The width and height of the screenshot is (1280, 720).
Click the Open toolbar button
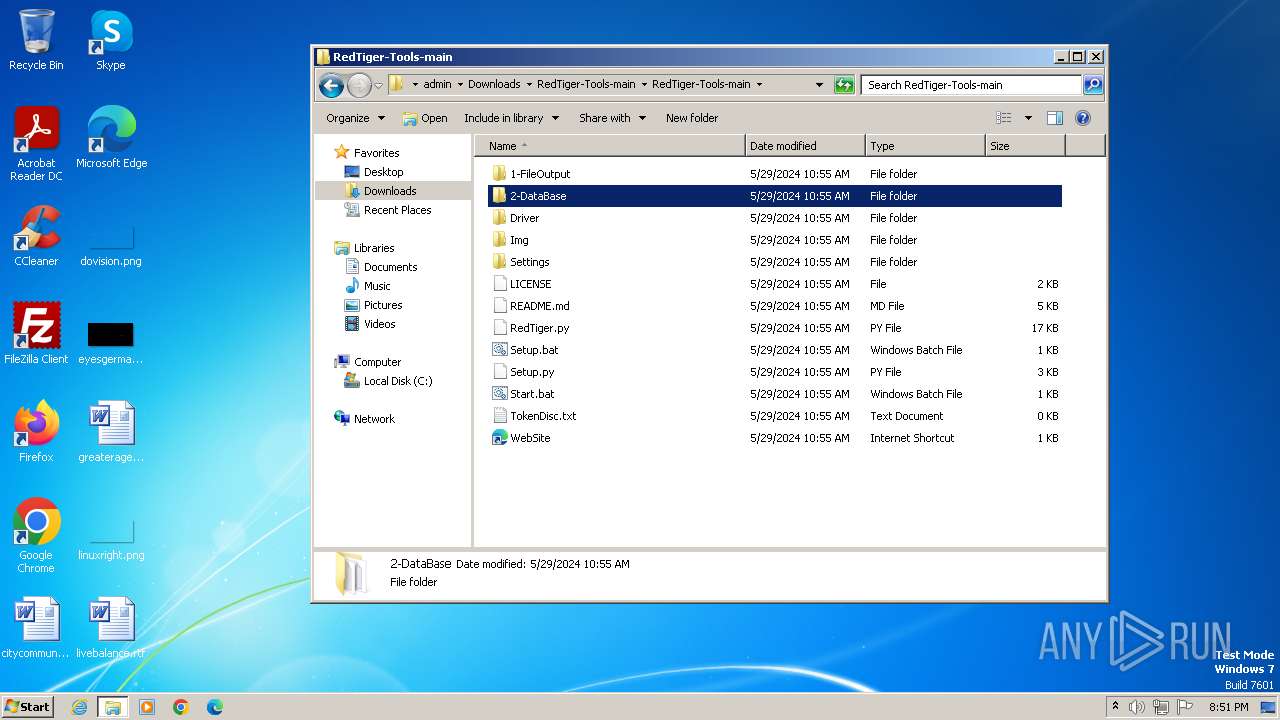tap(425, 118)
